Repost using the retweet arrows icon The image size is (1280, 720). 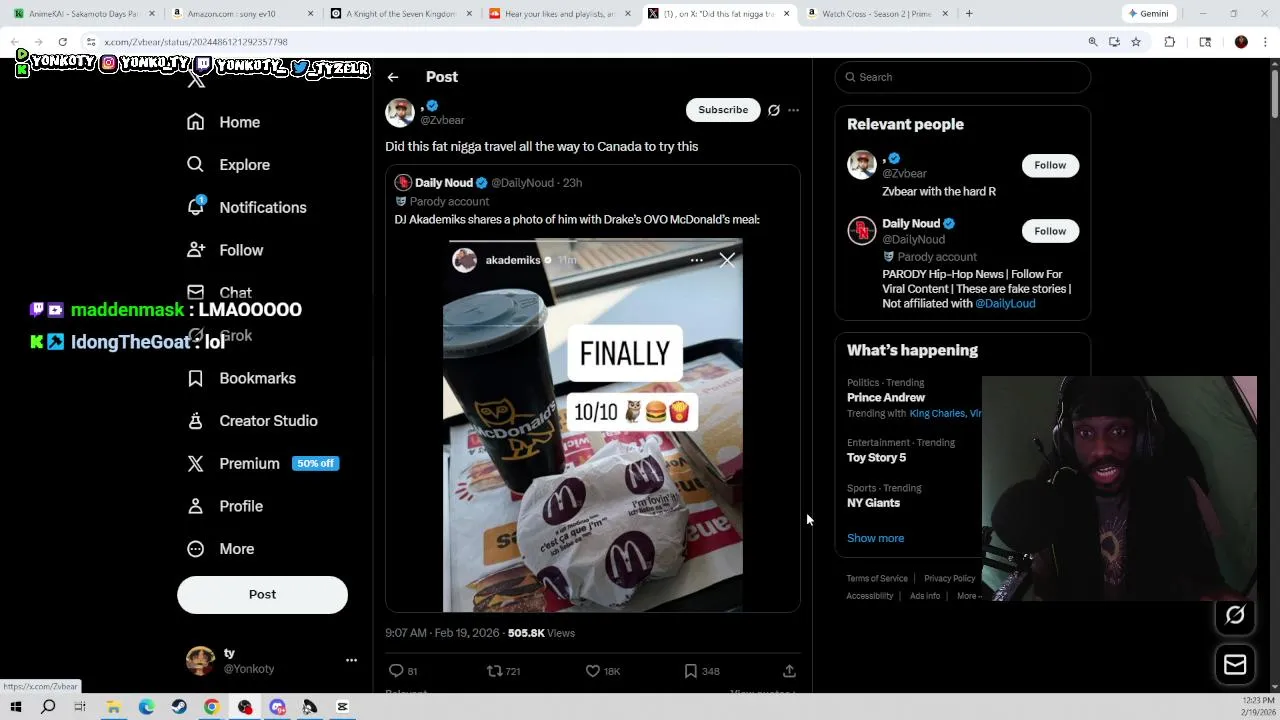tap(494, 671)
